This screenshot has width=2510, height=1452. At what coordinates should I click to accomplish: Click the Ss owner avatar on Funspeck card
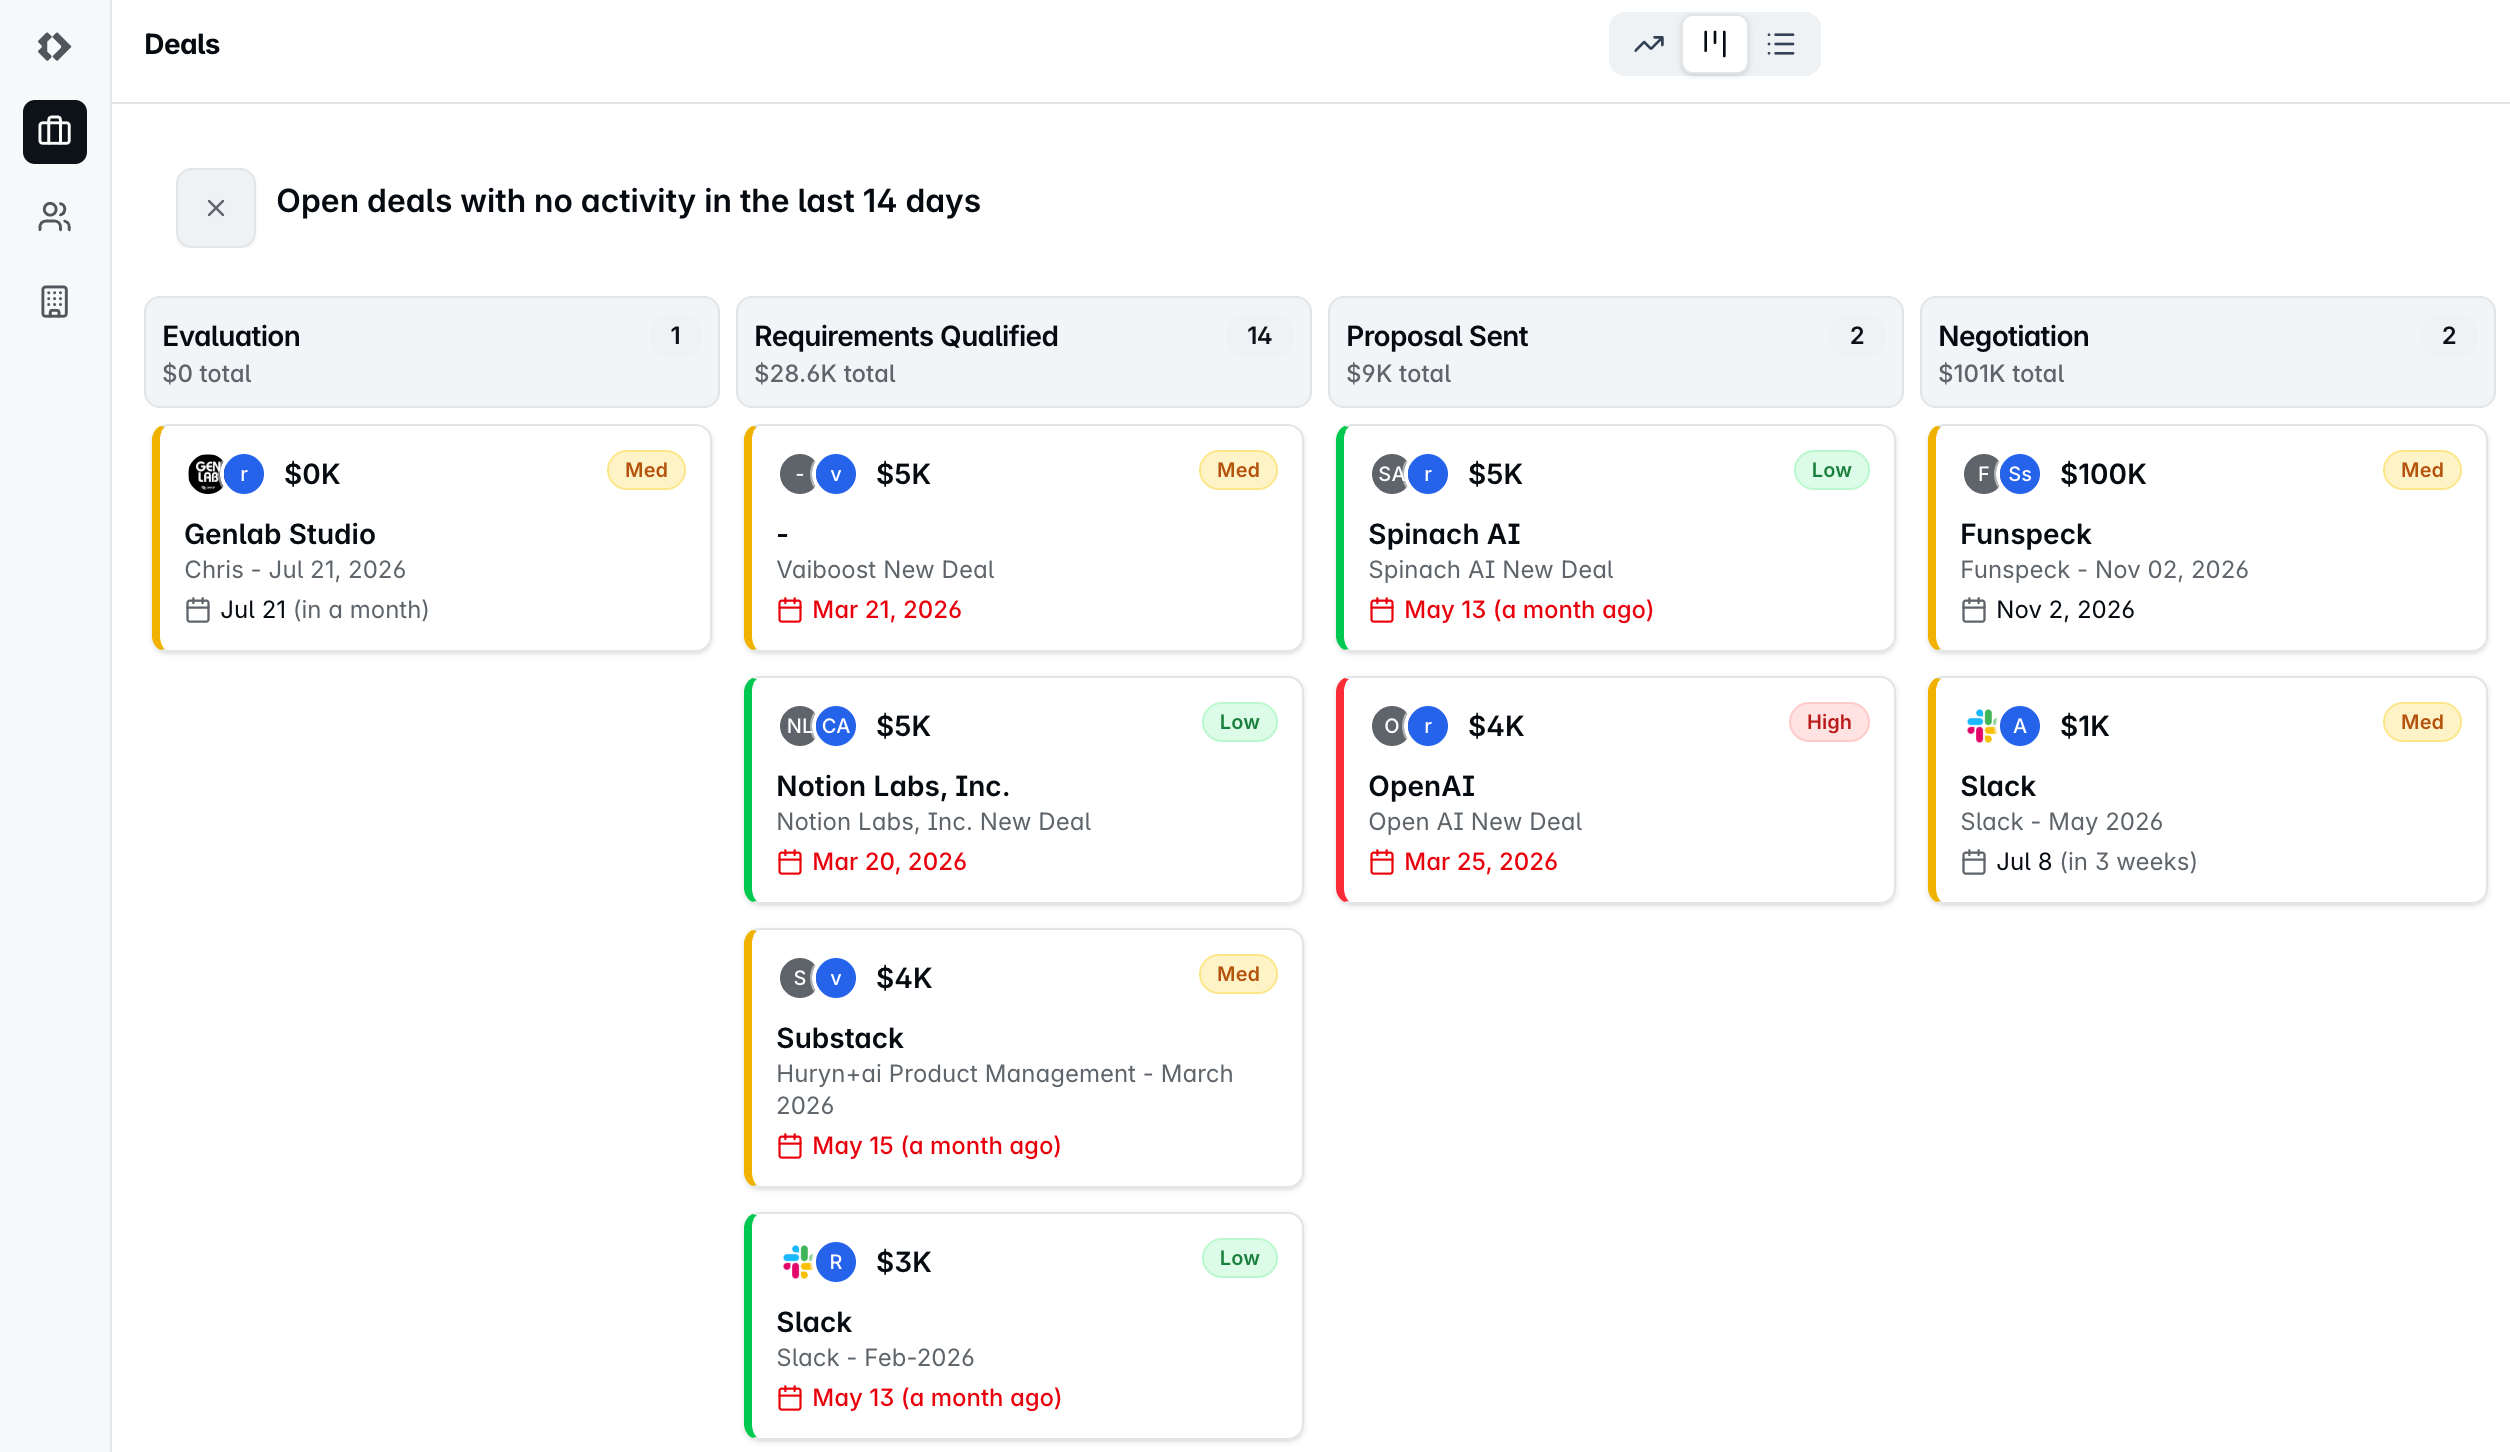[x=2020, y=474]
